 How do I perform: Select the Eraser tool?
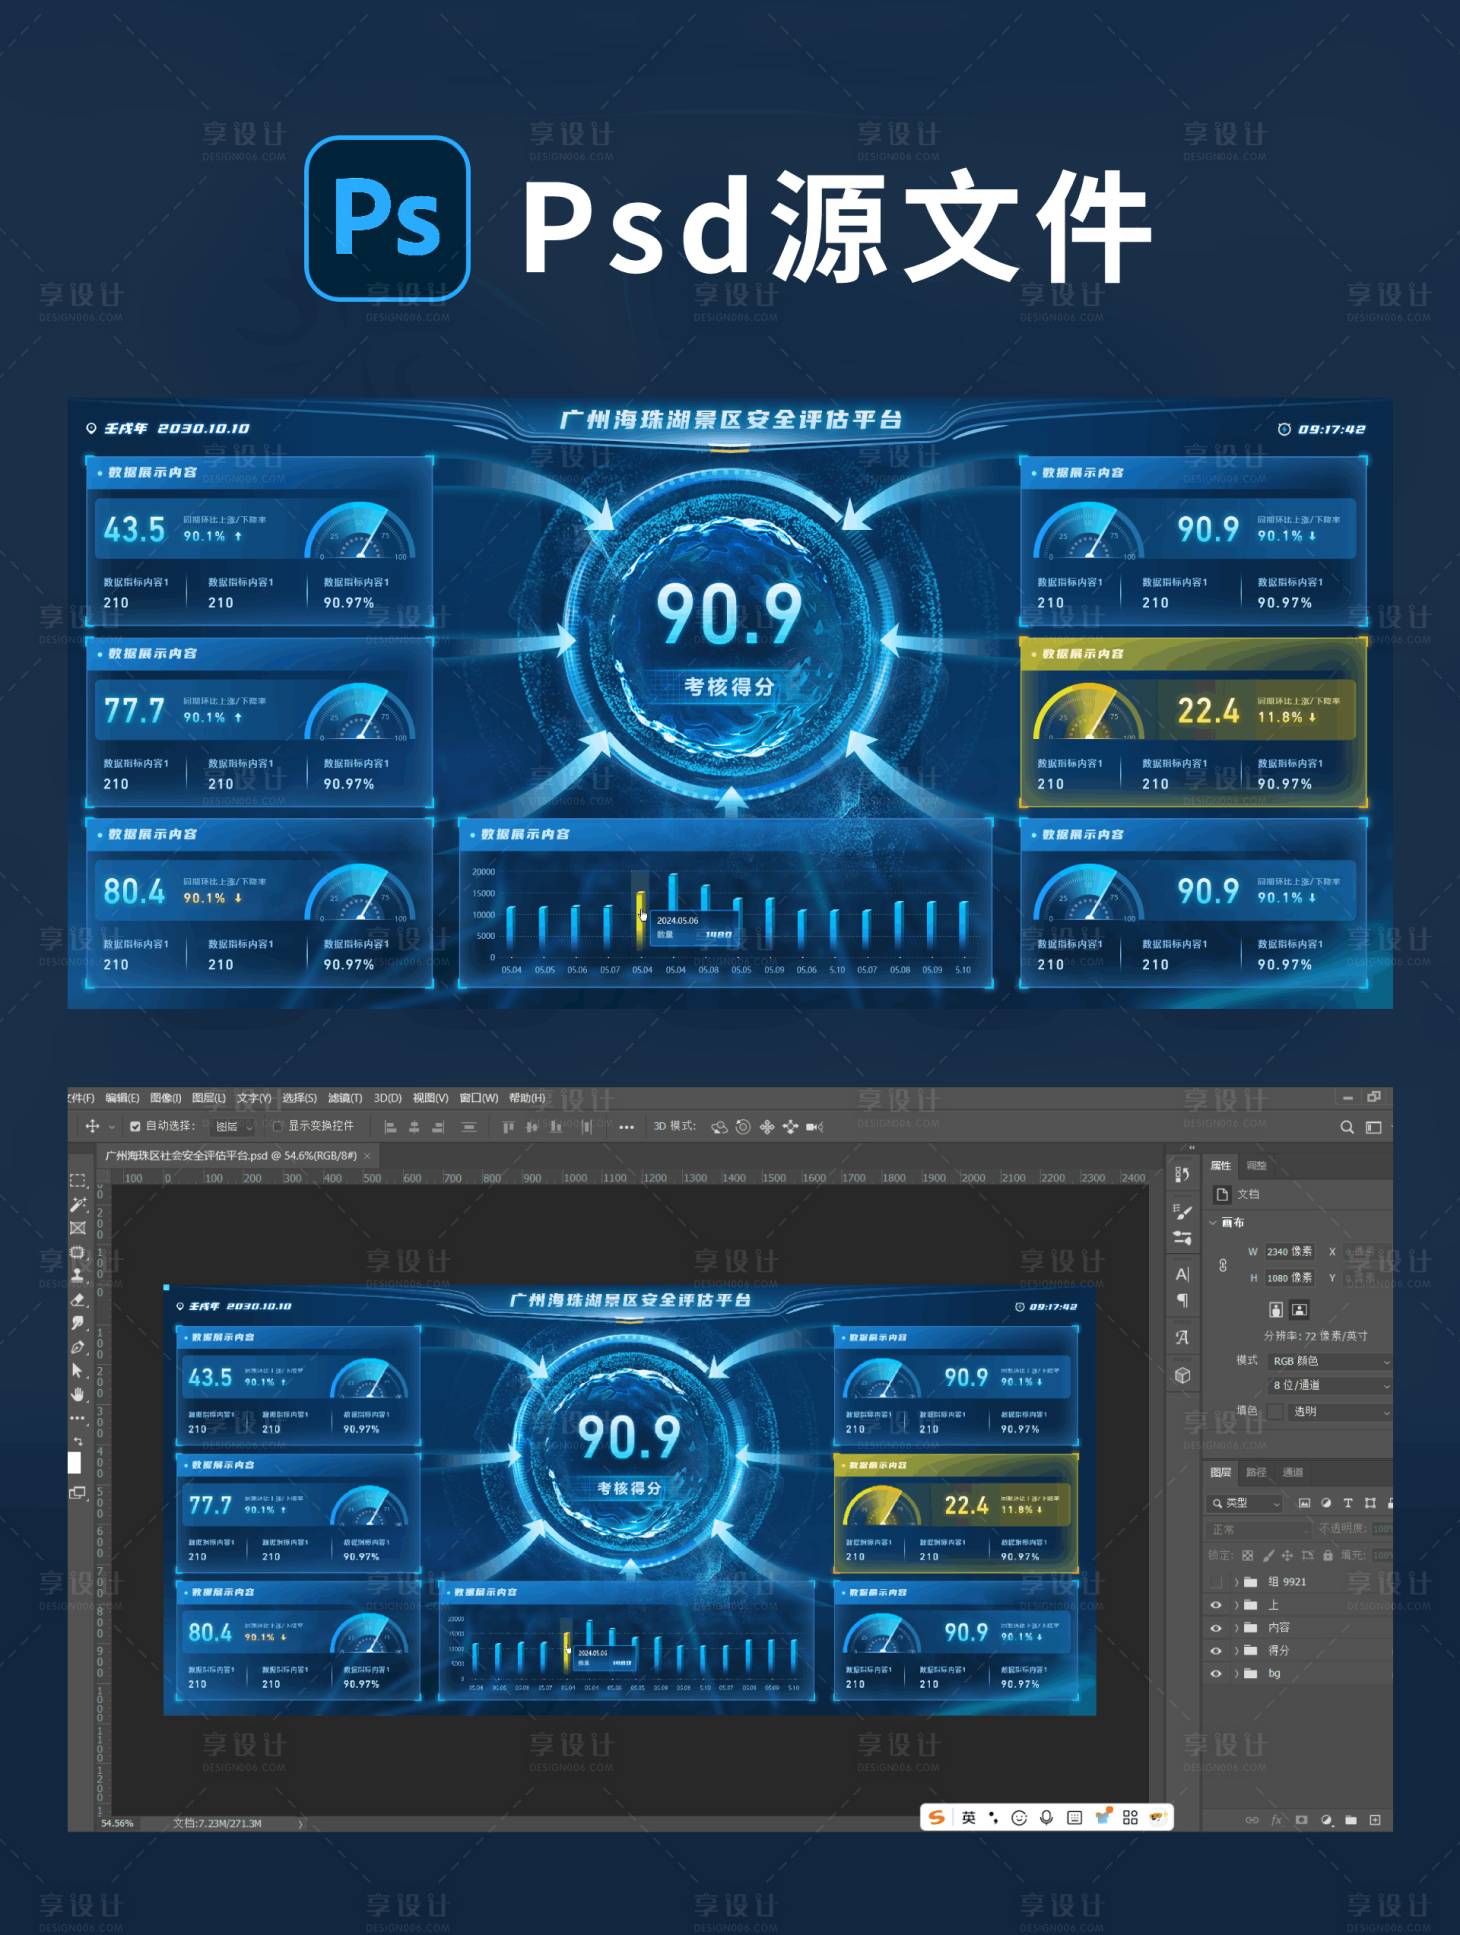click(78, 1299)
